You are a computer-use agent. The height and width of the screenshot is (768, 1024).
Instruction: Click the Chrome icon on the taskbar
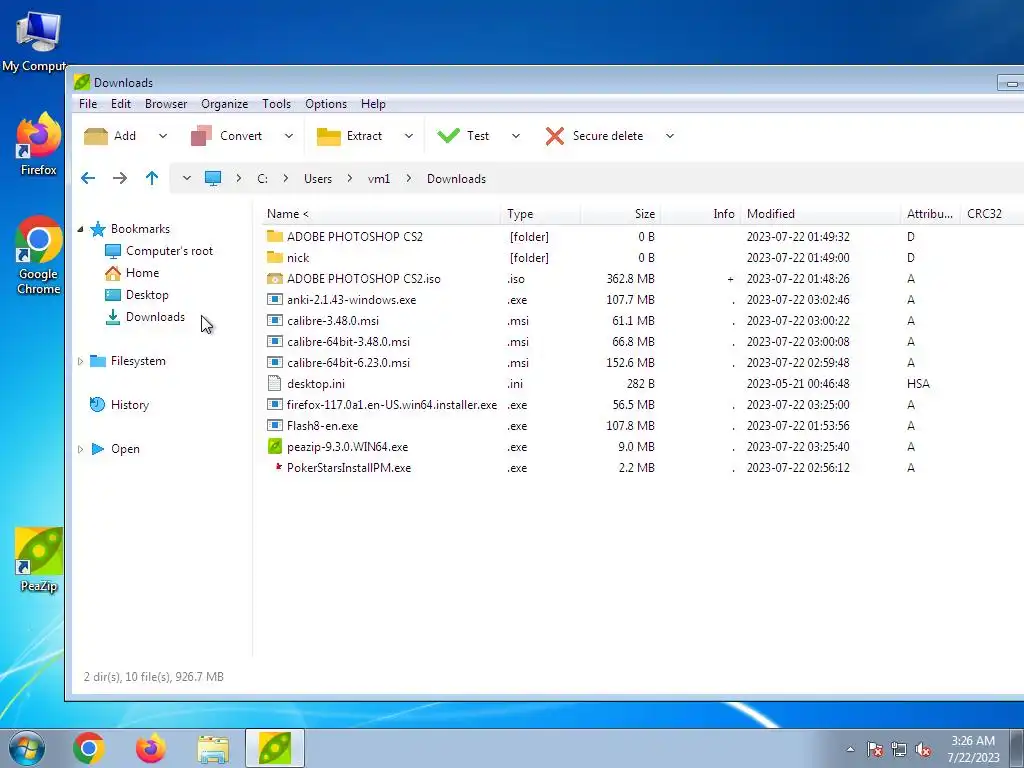point(89,748)
